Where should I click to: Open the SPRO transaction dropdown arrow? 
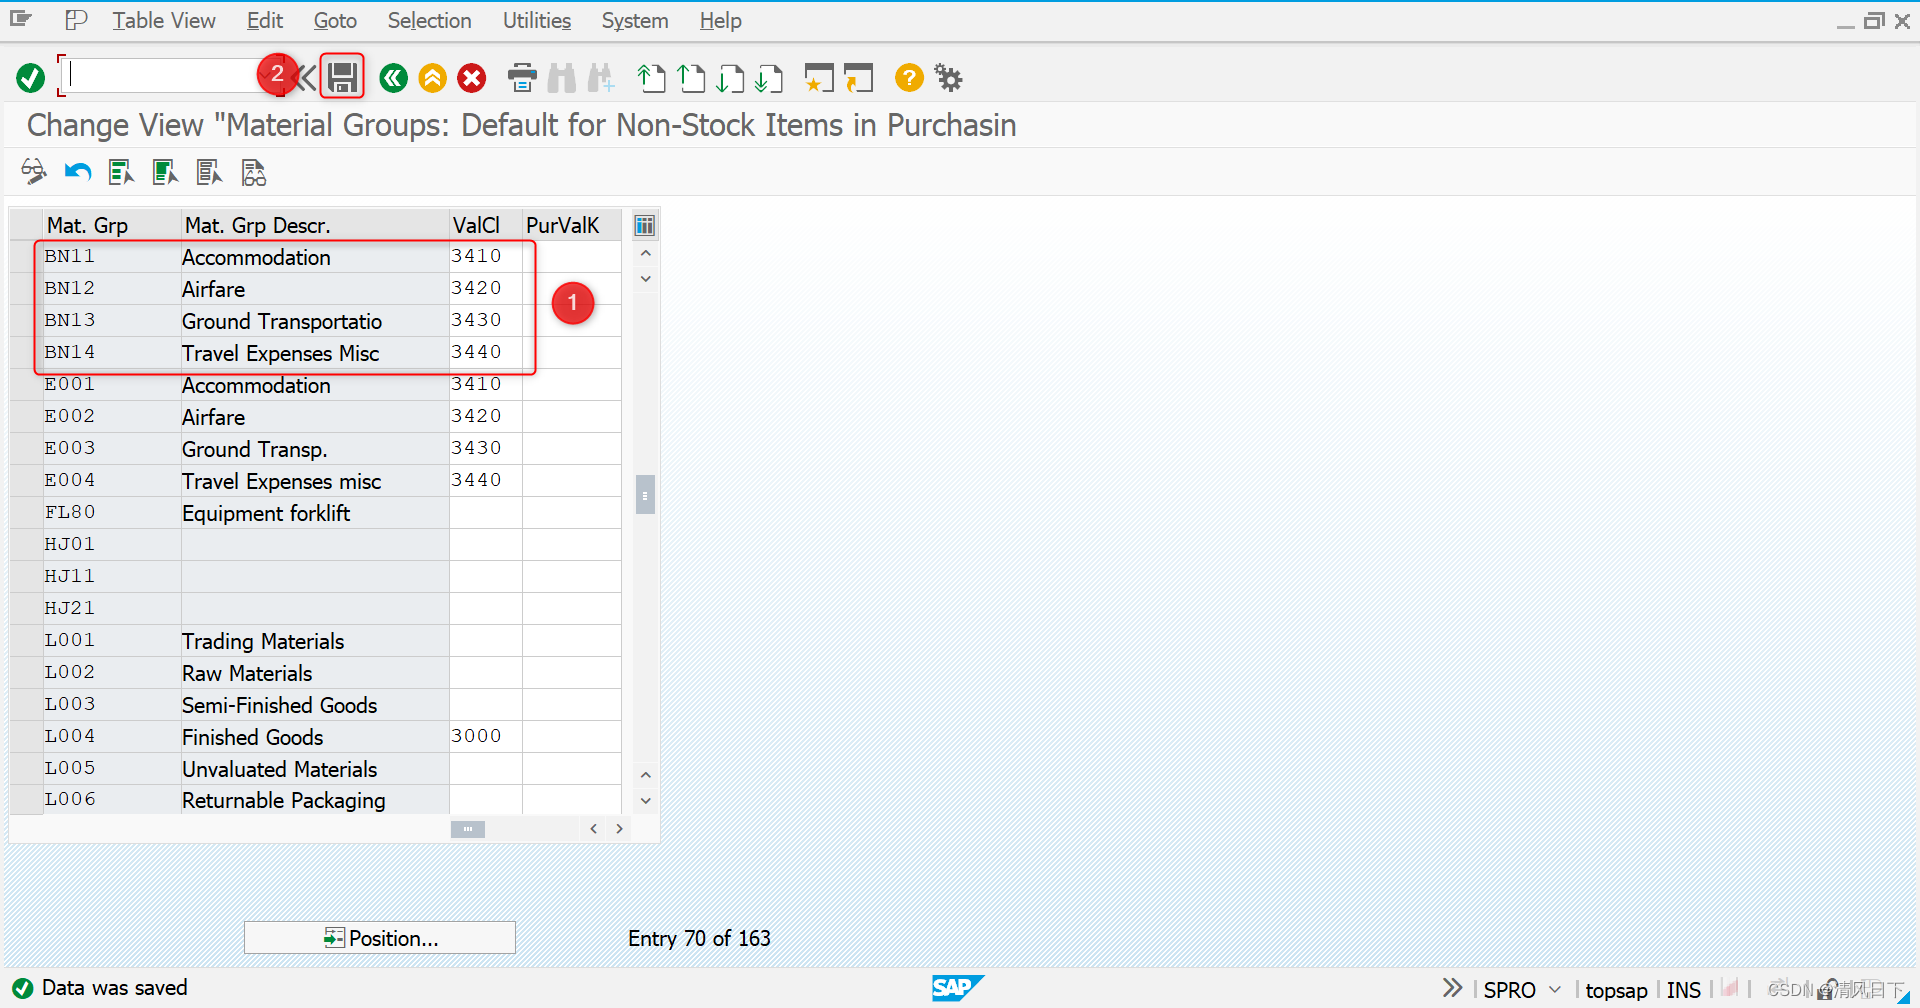(1555, 989)
